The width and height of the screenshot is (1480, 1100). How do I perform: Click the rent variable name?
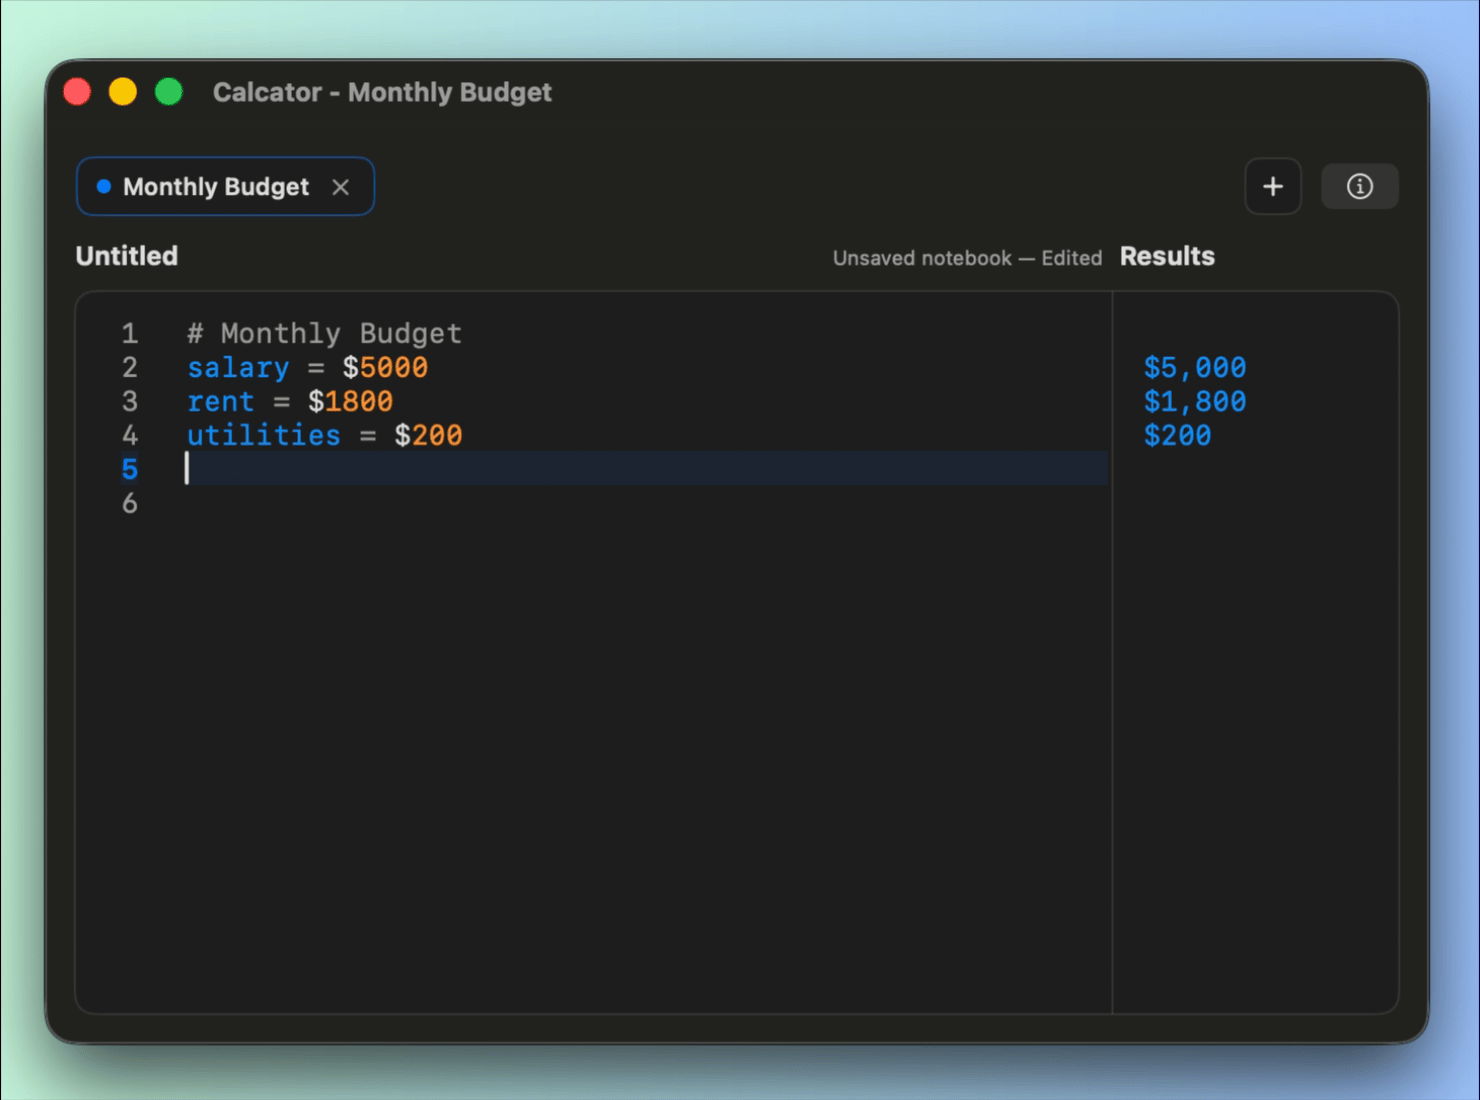point(220,401)
